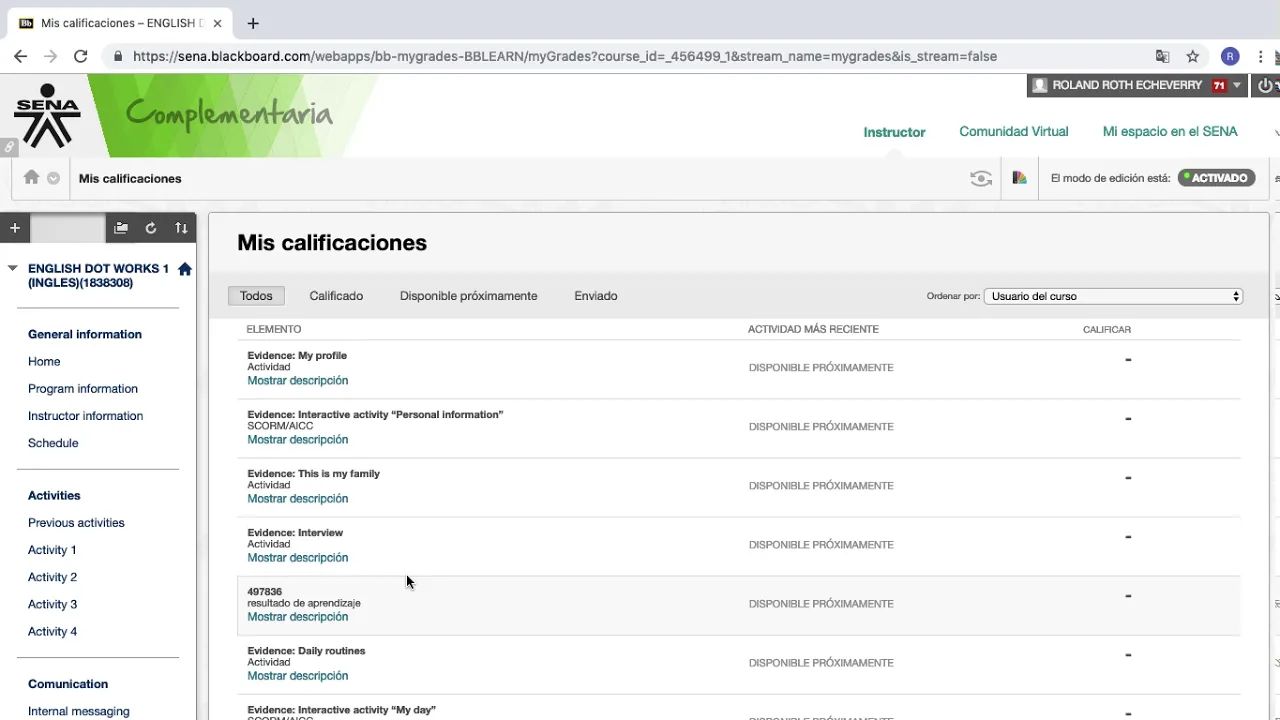Open Activity 3
The width and height of the screenshot is (1280, 720).
[52, 604]
